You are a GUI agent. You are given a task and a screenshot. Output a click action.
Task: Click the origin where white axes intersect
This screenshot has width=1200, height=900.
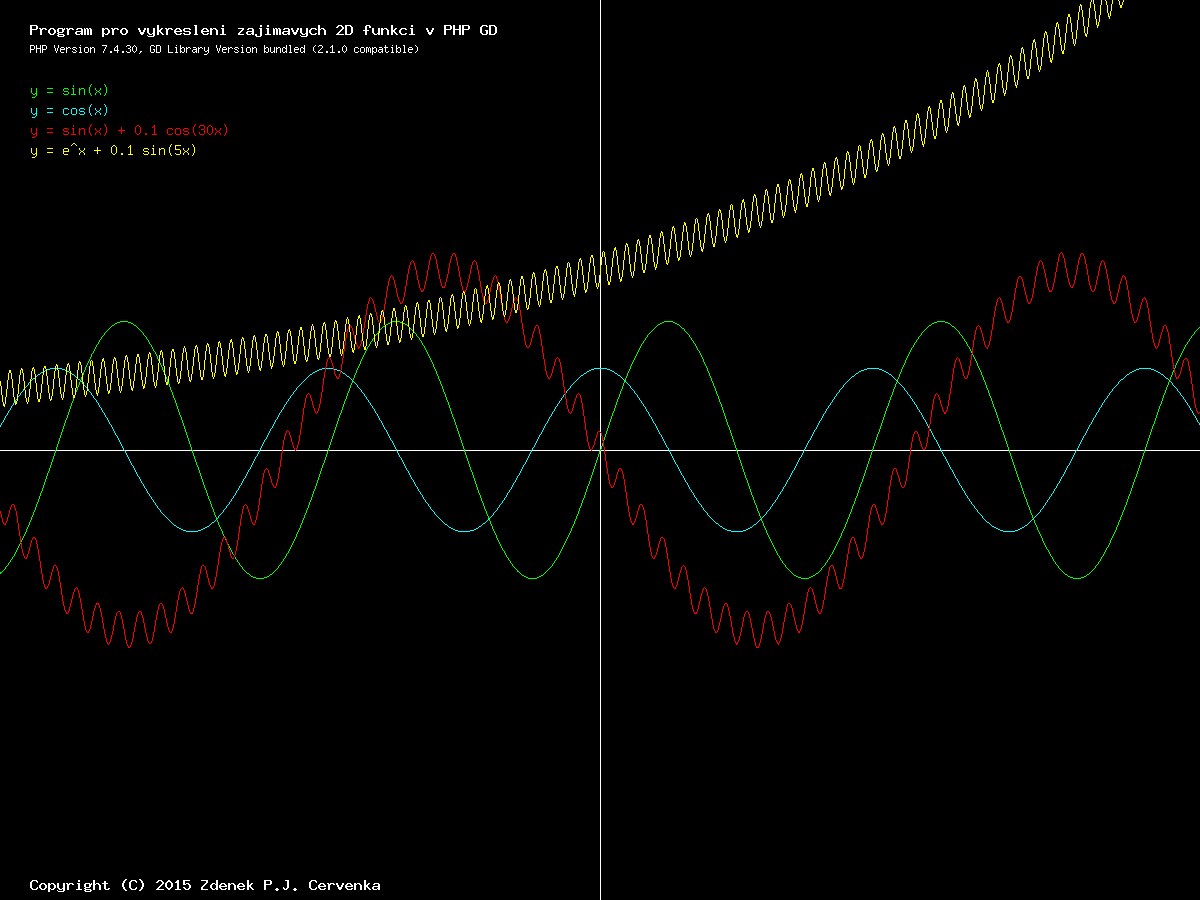click(600, 450)
